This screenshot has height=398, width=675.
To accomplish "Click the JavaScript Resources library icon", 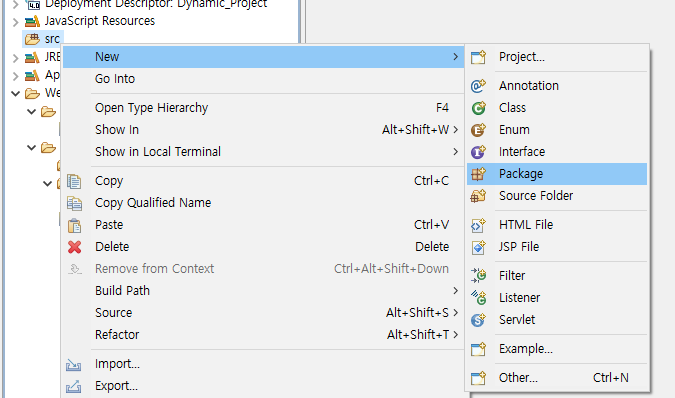I will click(x=32, y=21).
